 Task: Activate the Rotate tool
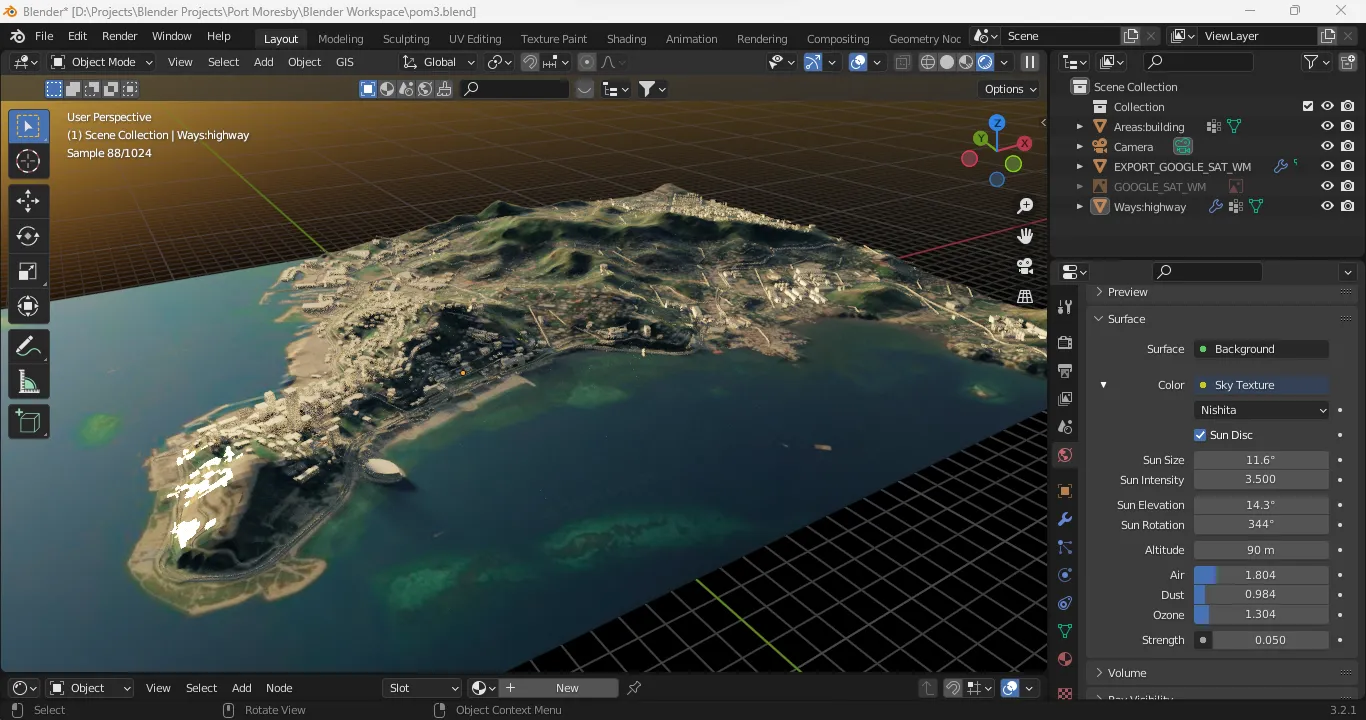pos(28,236)
